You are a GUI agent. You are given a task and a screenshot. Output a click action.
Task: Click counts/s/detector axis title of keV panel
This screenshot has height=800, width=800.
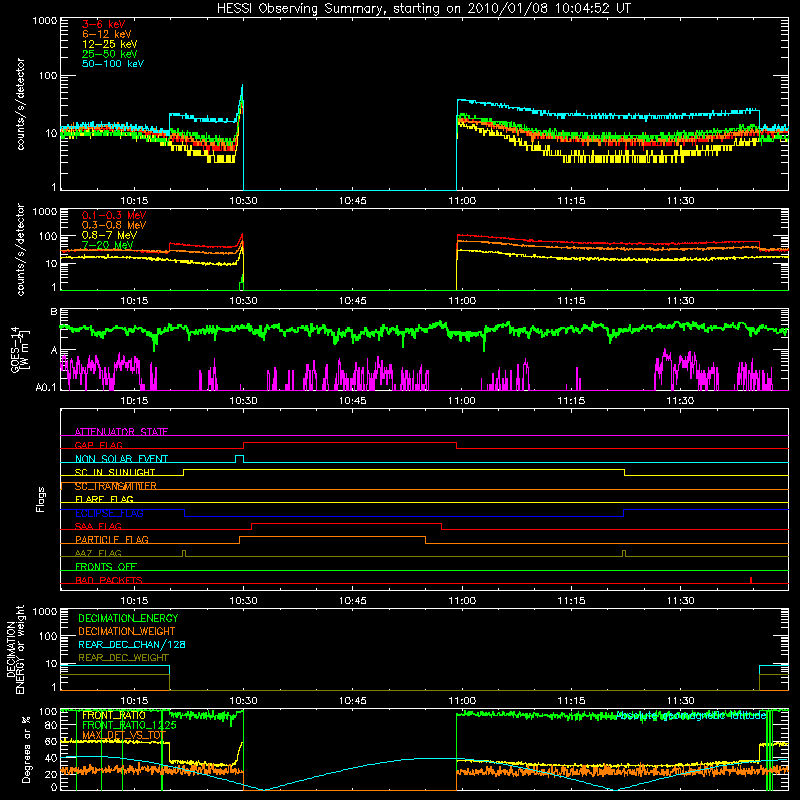[x=20, y=104]
